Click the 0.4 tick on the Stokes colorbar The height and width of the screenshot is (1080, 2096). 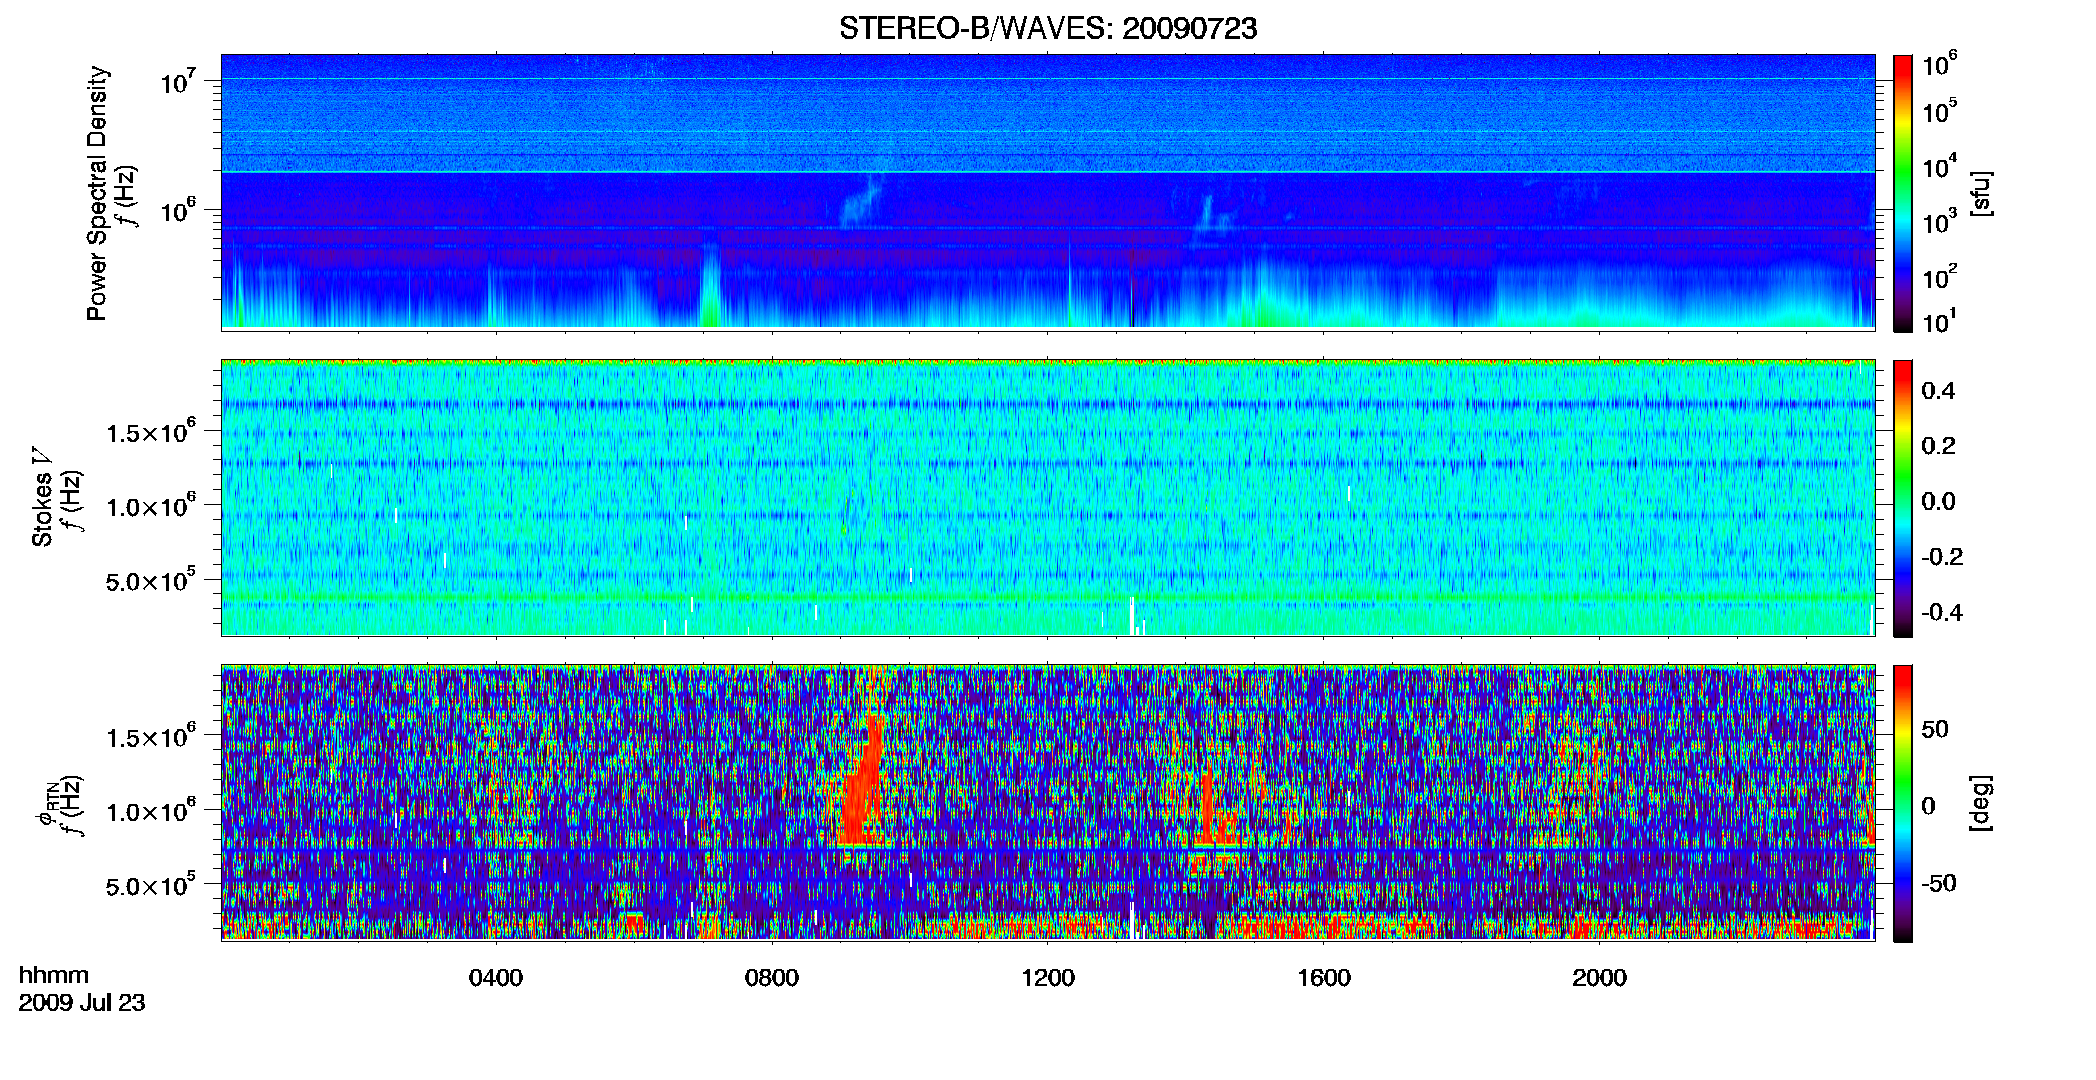click(1938, 391)
